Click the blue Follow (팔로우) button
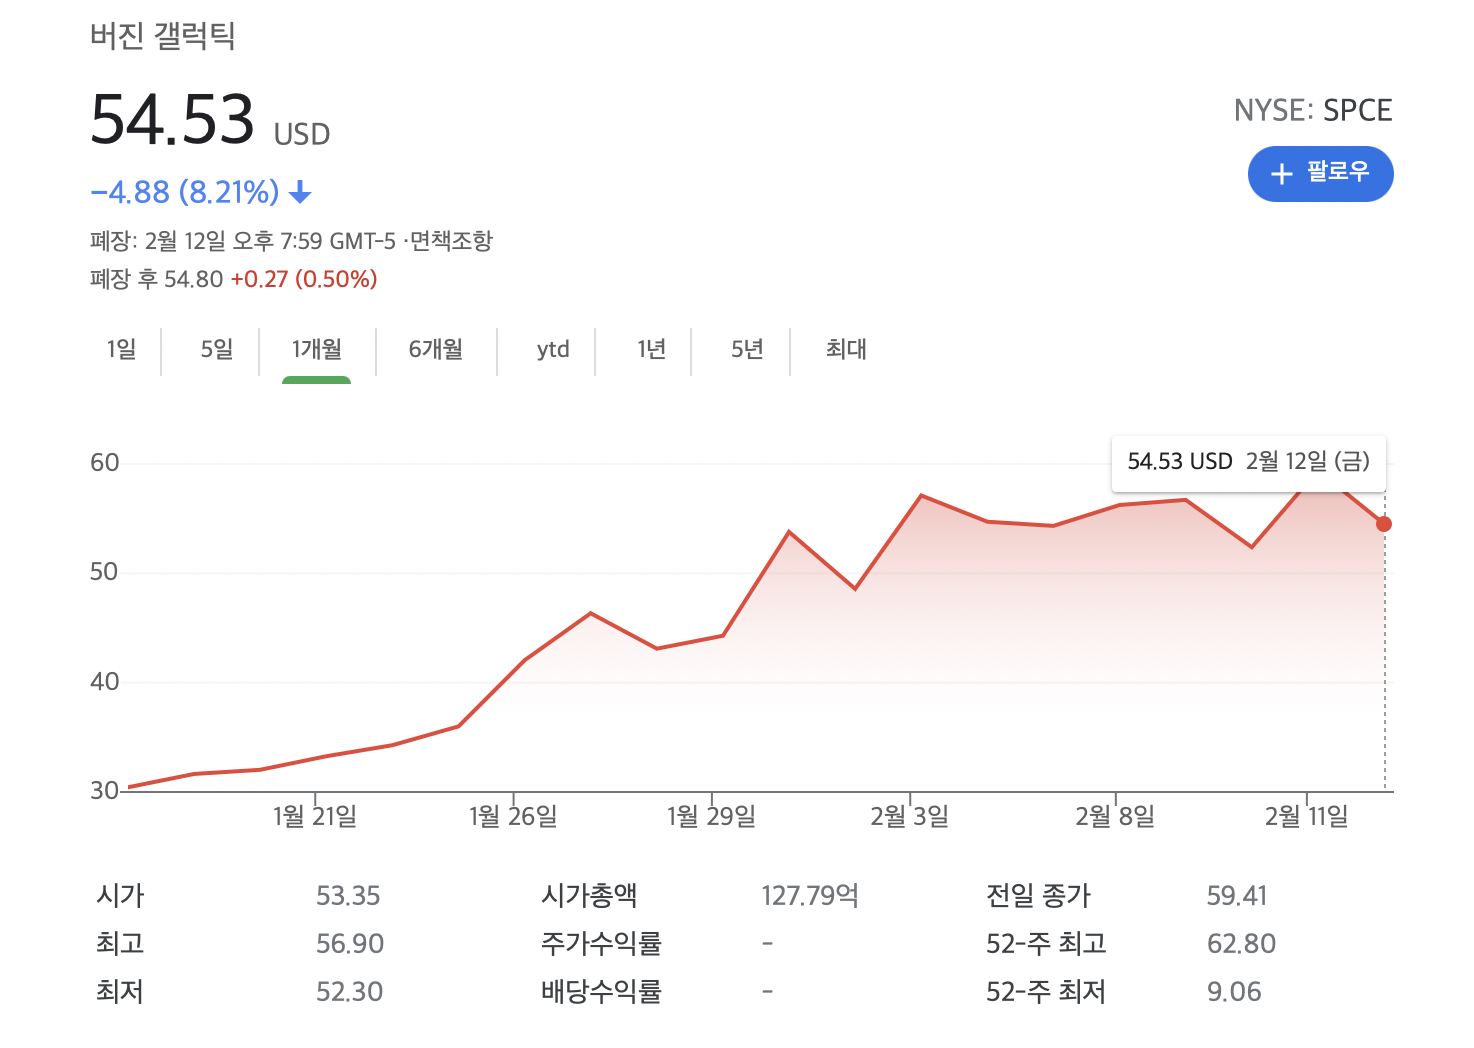Screen dimensions: 1474x1048 pos(1320,174)
